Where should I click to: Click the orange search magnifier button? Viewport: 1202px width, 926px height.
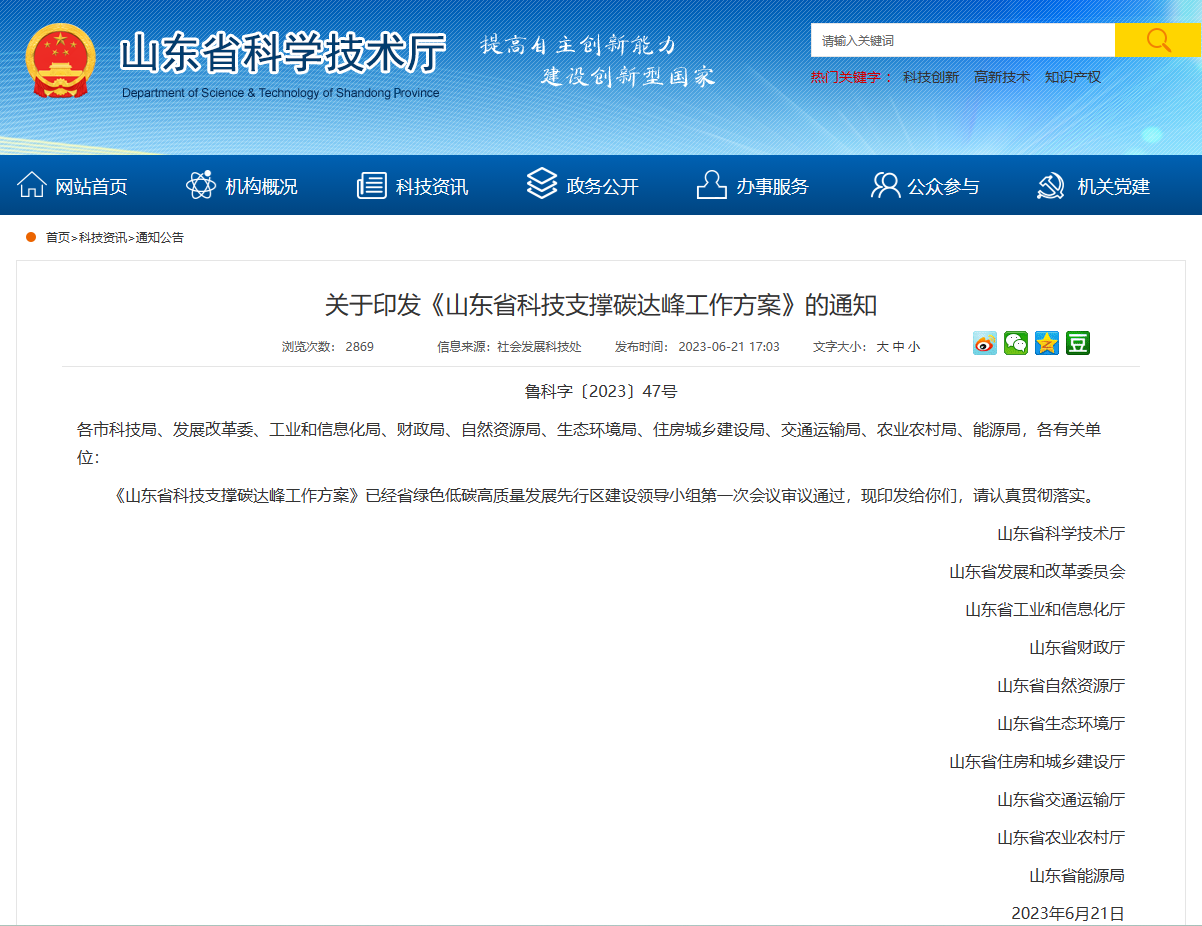click(x=1157, y=40)
